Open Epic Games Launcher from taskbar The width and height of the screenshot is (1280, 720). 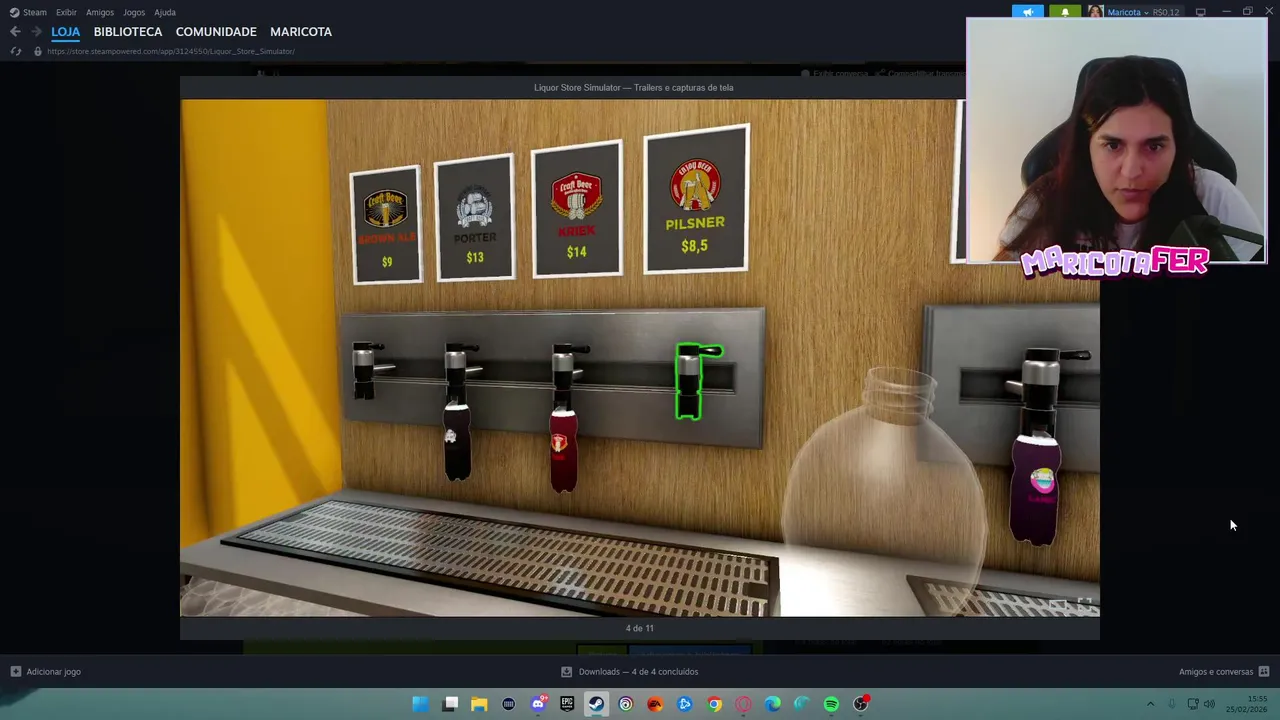[x=567, y=704]
